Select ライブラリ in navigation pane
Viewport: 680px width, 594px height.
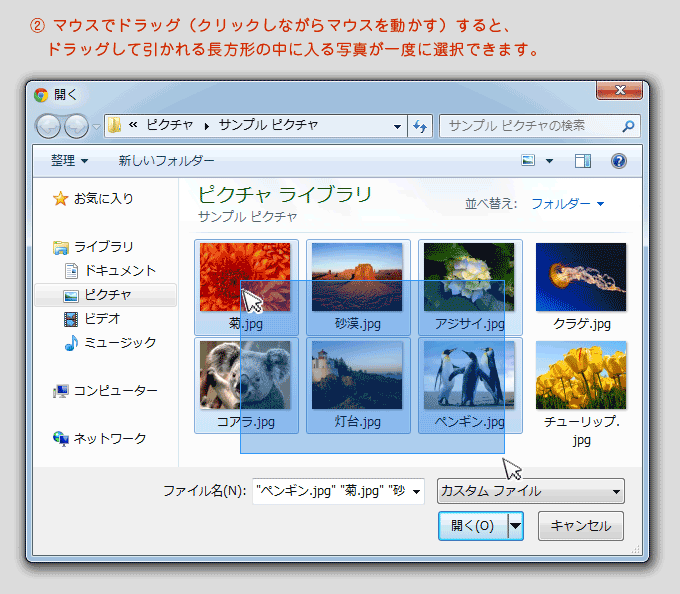(104, 247)
